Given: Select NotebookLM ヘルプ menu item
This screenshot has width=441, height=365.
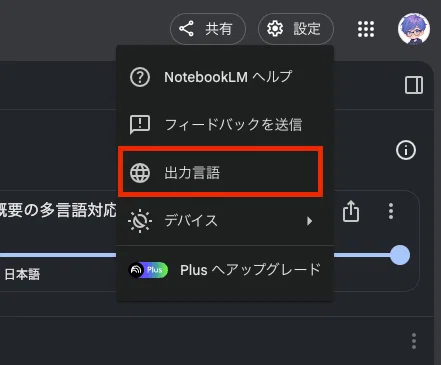Looking at the screenshot, I should [x=225, y=77].
